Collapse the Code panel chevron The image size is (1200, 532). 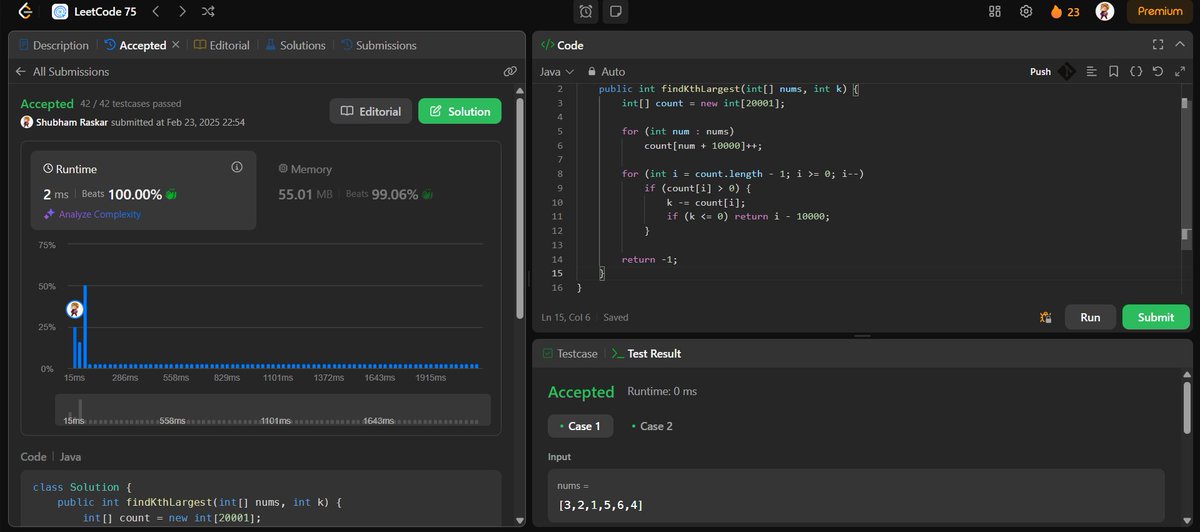click(x=1180, y=45)
